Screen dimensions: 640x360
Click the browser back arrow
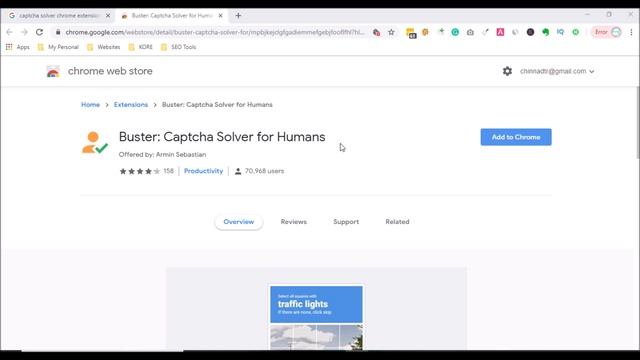click(x=9, y=32)
